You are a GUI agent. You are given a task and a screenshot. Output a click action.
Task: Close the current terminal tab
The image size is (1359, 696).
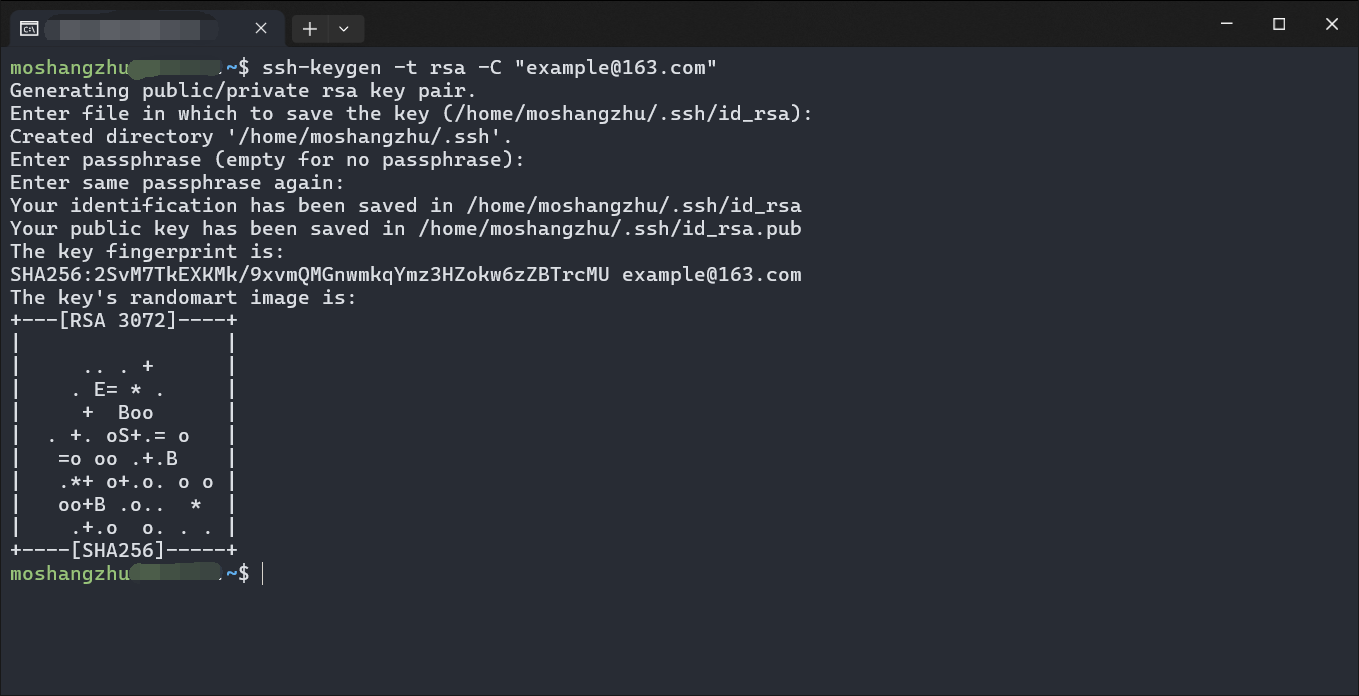coord(261,28)
